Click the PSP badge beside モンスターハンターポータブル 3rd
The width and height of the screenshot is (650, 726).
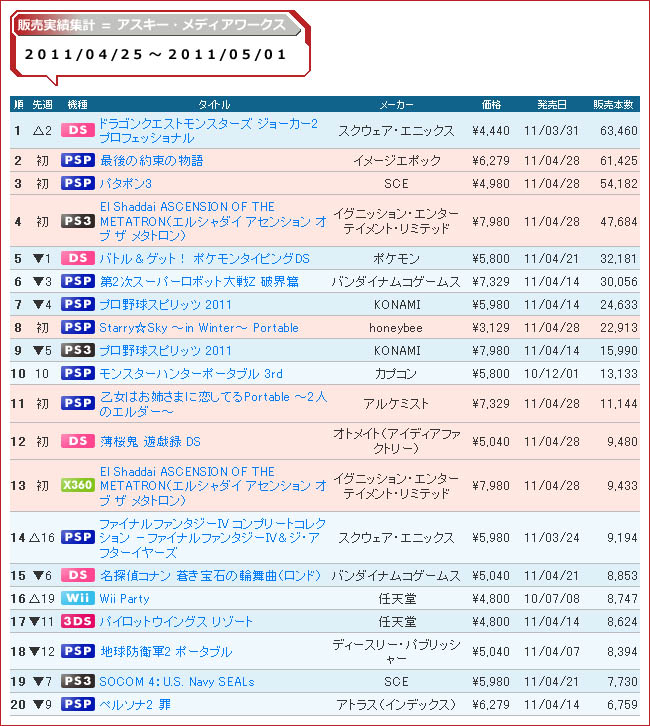tap(78, 373)
